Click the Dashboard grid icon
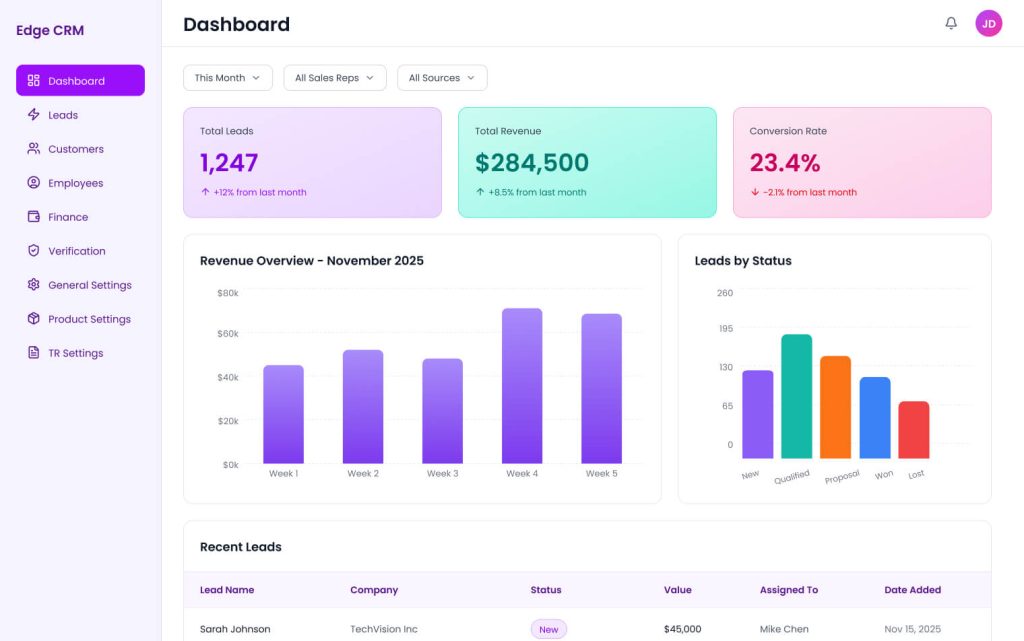The height and width of the screenshot is (641, 1024). pyautogui.click(x=32, y=80)
